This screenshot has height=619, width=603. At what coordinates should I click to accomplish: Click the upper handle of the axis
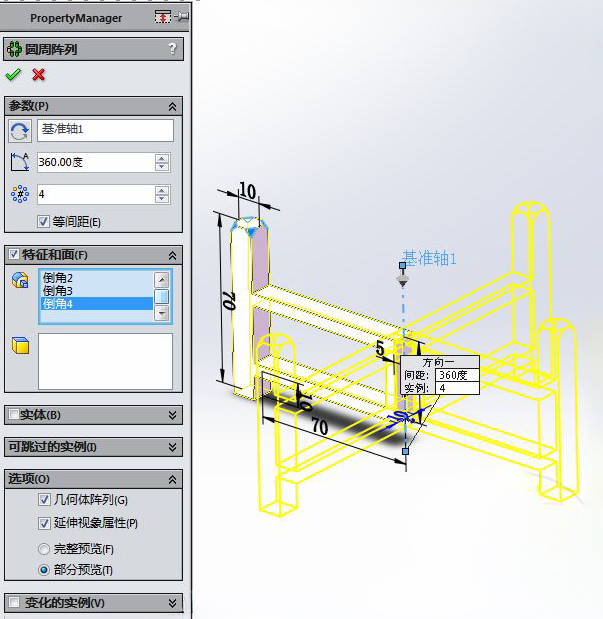point(402,266)
